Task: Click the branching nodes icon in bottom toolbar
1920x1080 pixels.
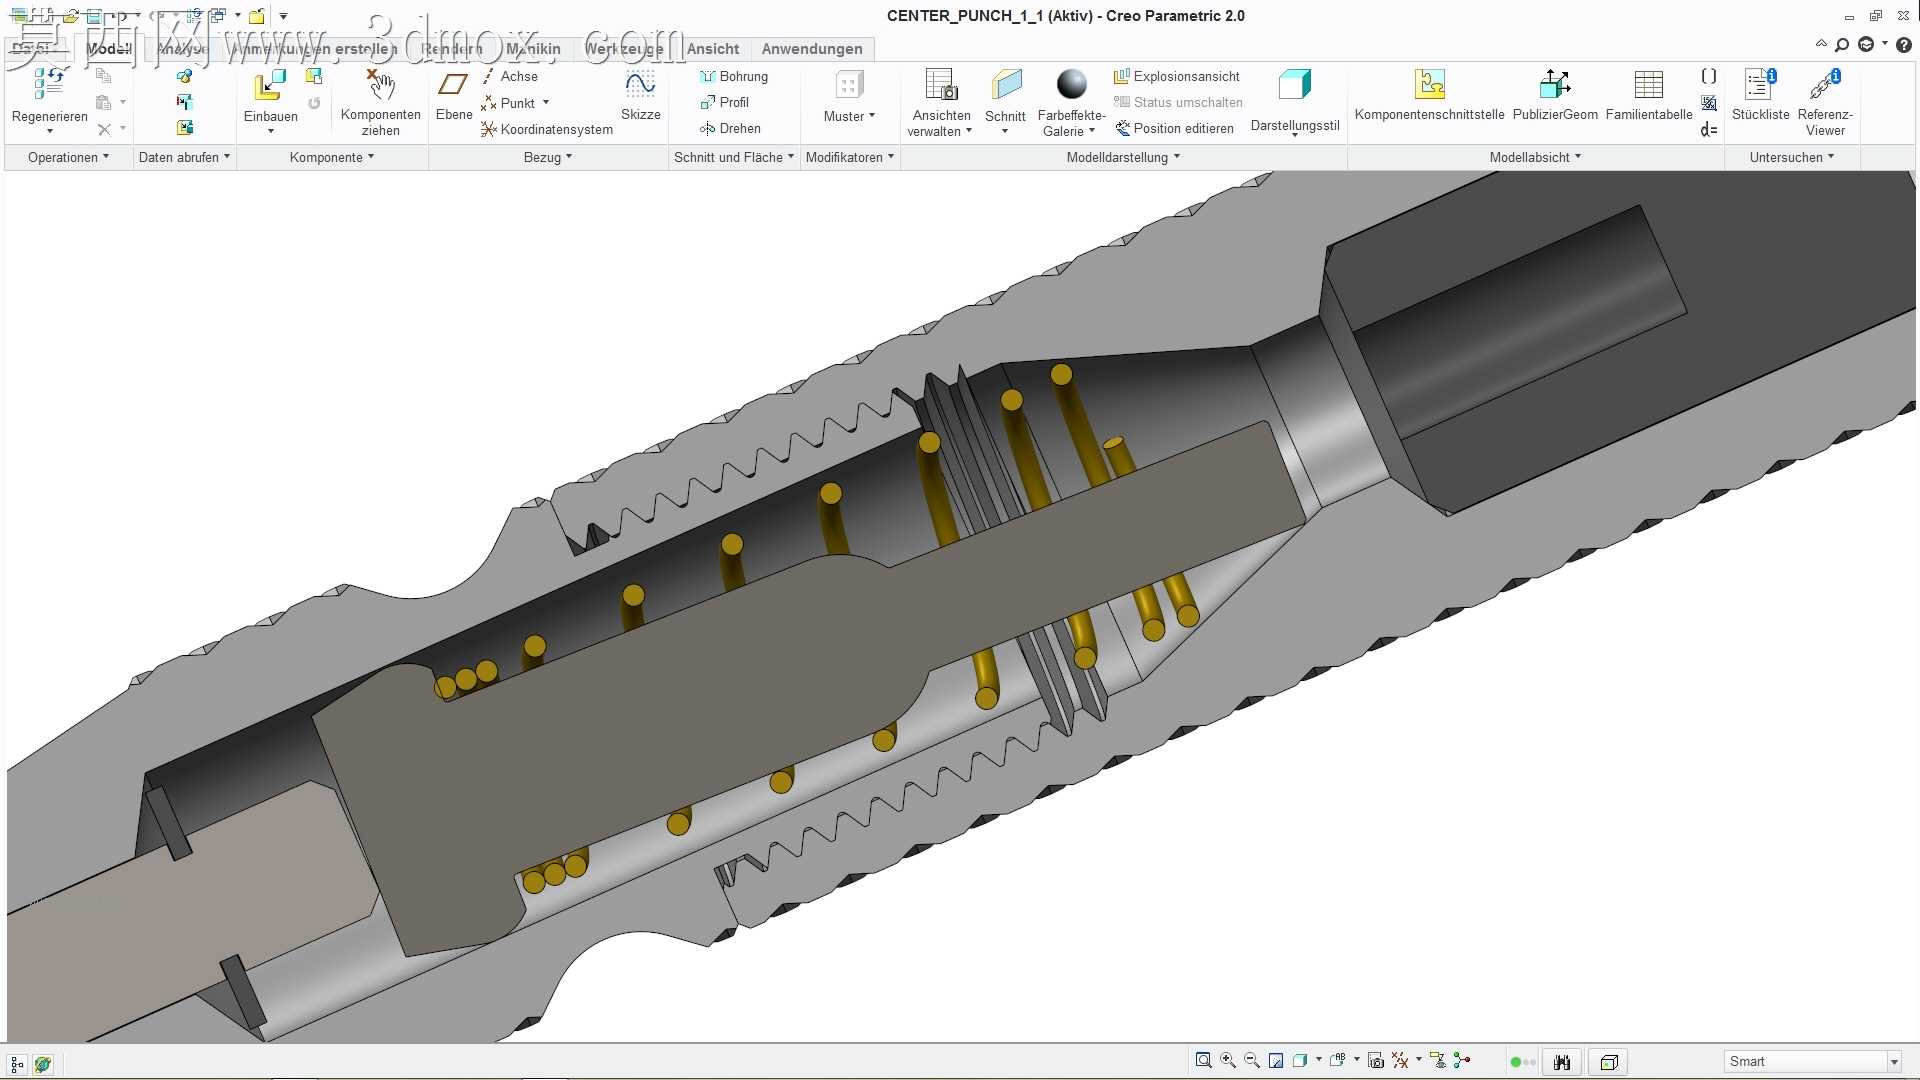Action: pyautogui.click(x=1463, y=1060)
